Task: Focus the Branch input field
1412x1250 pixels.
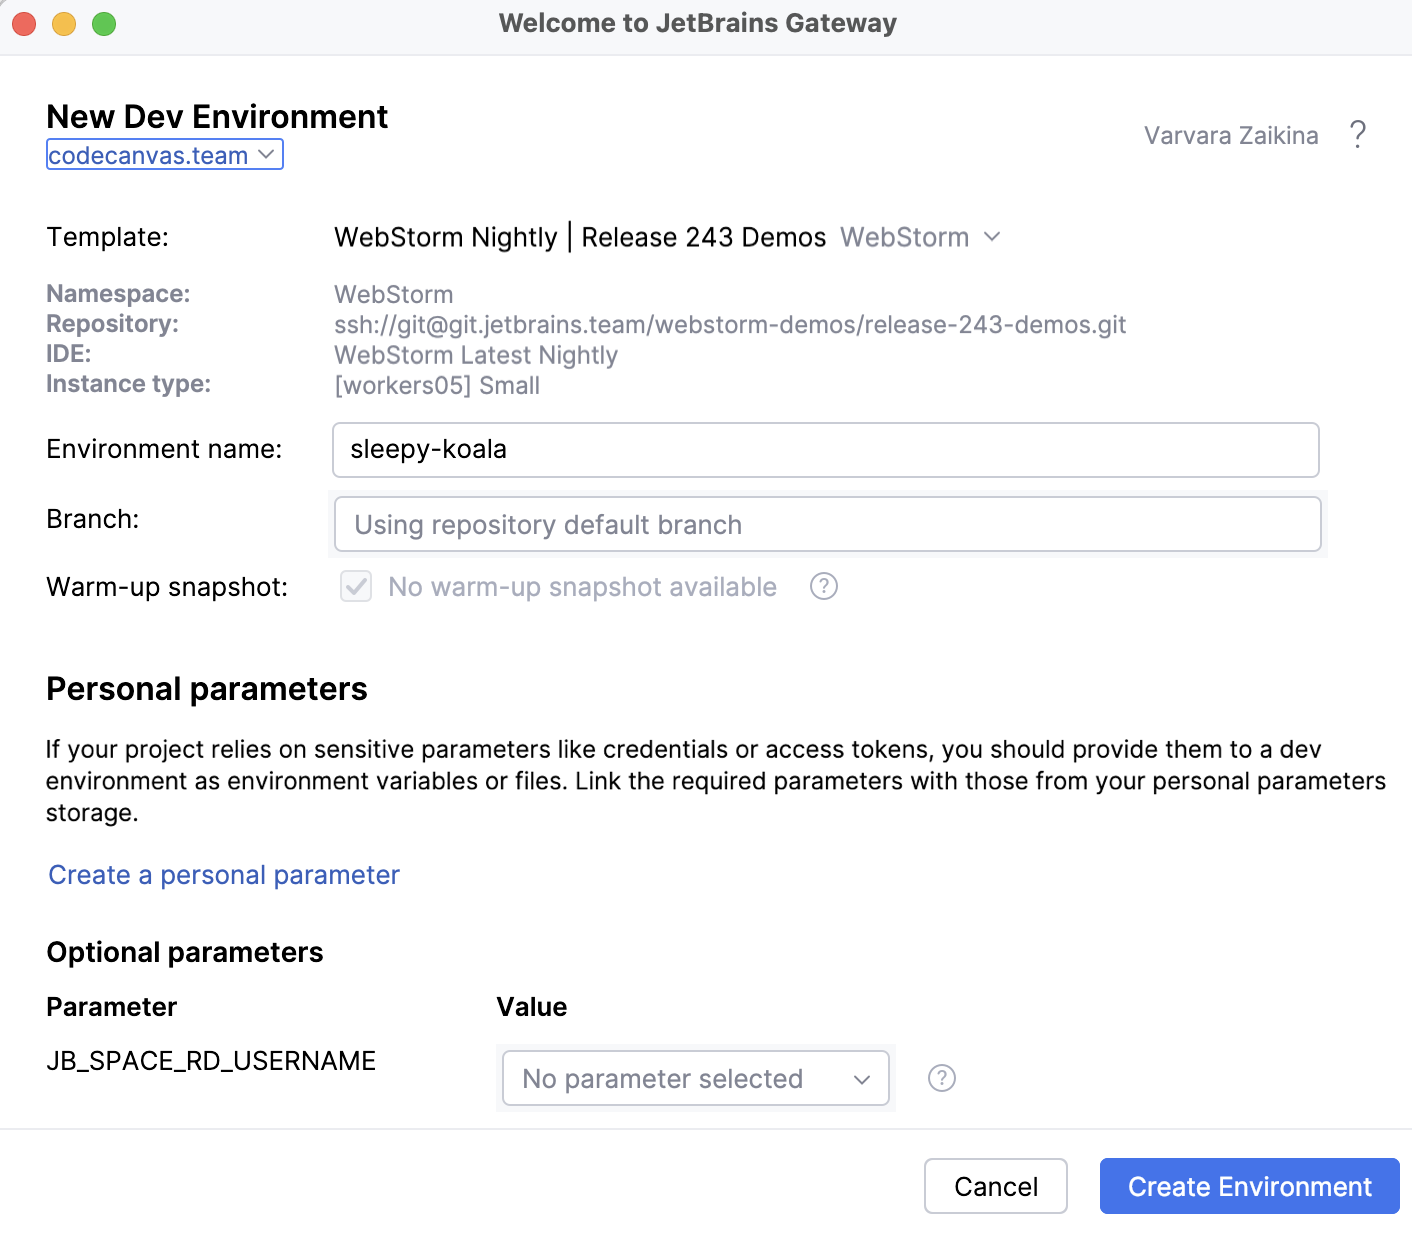Action: click(828, 524)
